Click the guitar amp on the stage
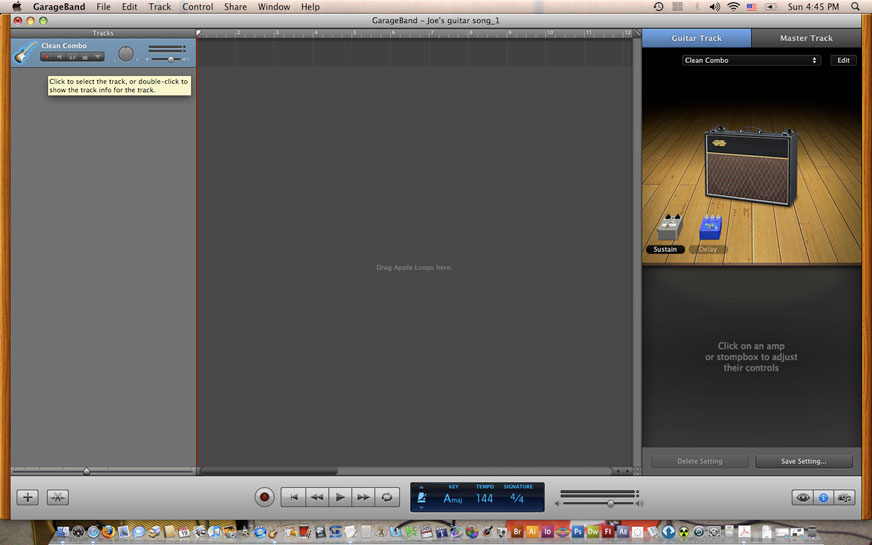Image resolution: width=872 pixels, height=545 pixels. (748, 166)
